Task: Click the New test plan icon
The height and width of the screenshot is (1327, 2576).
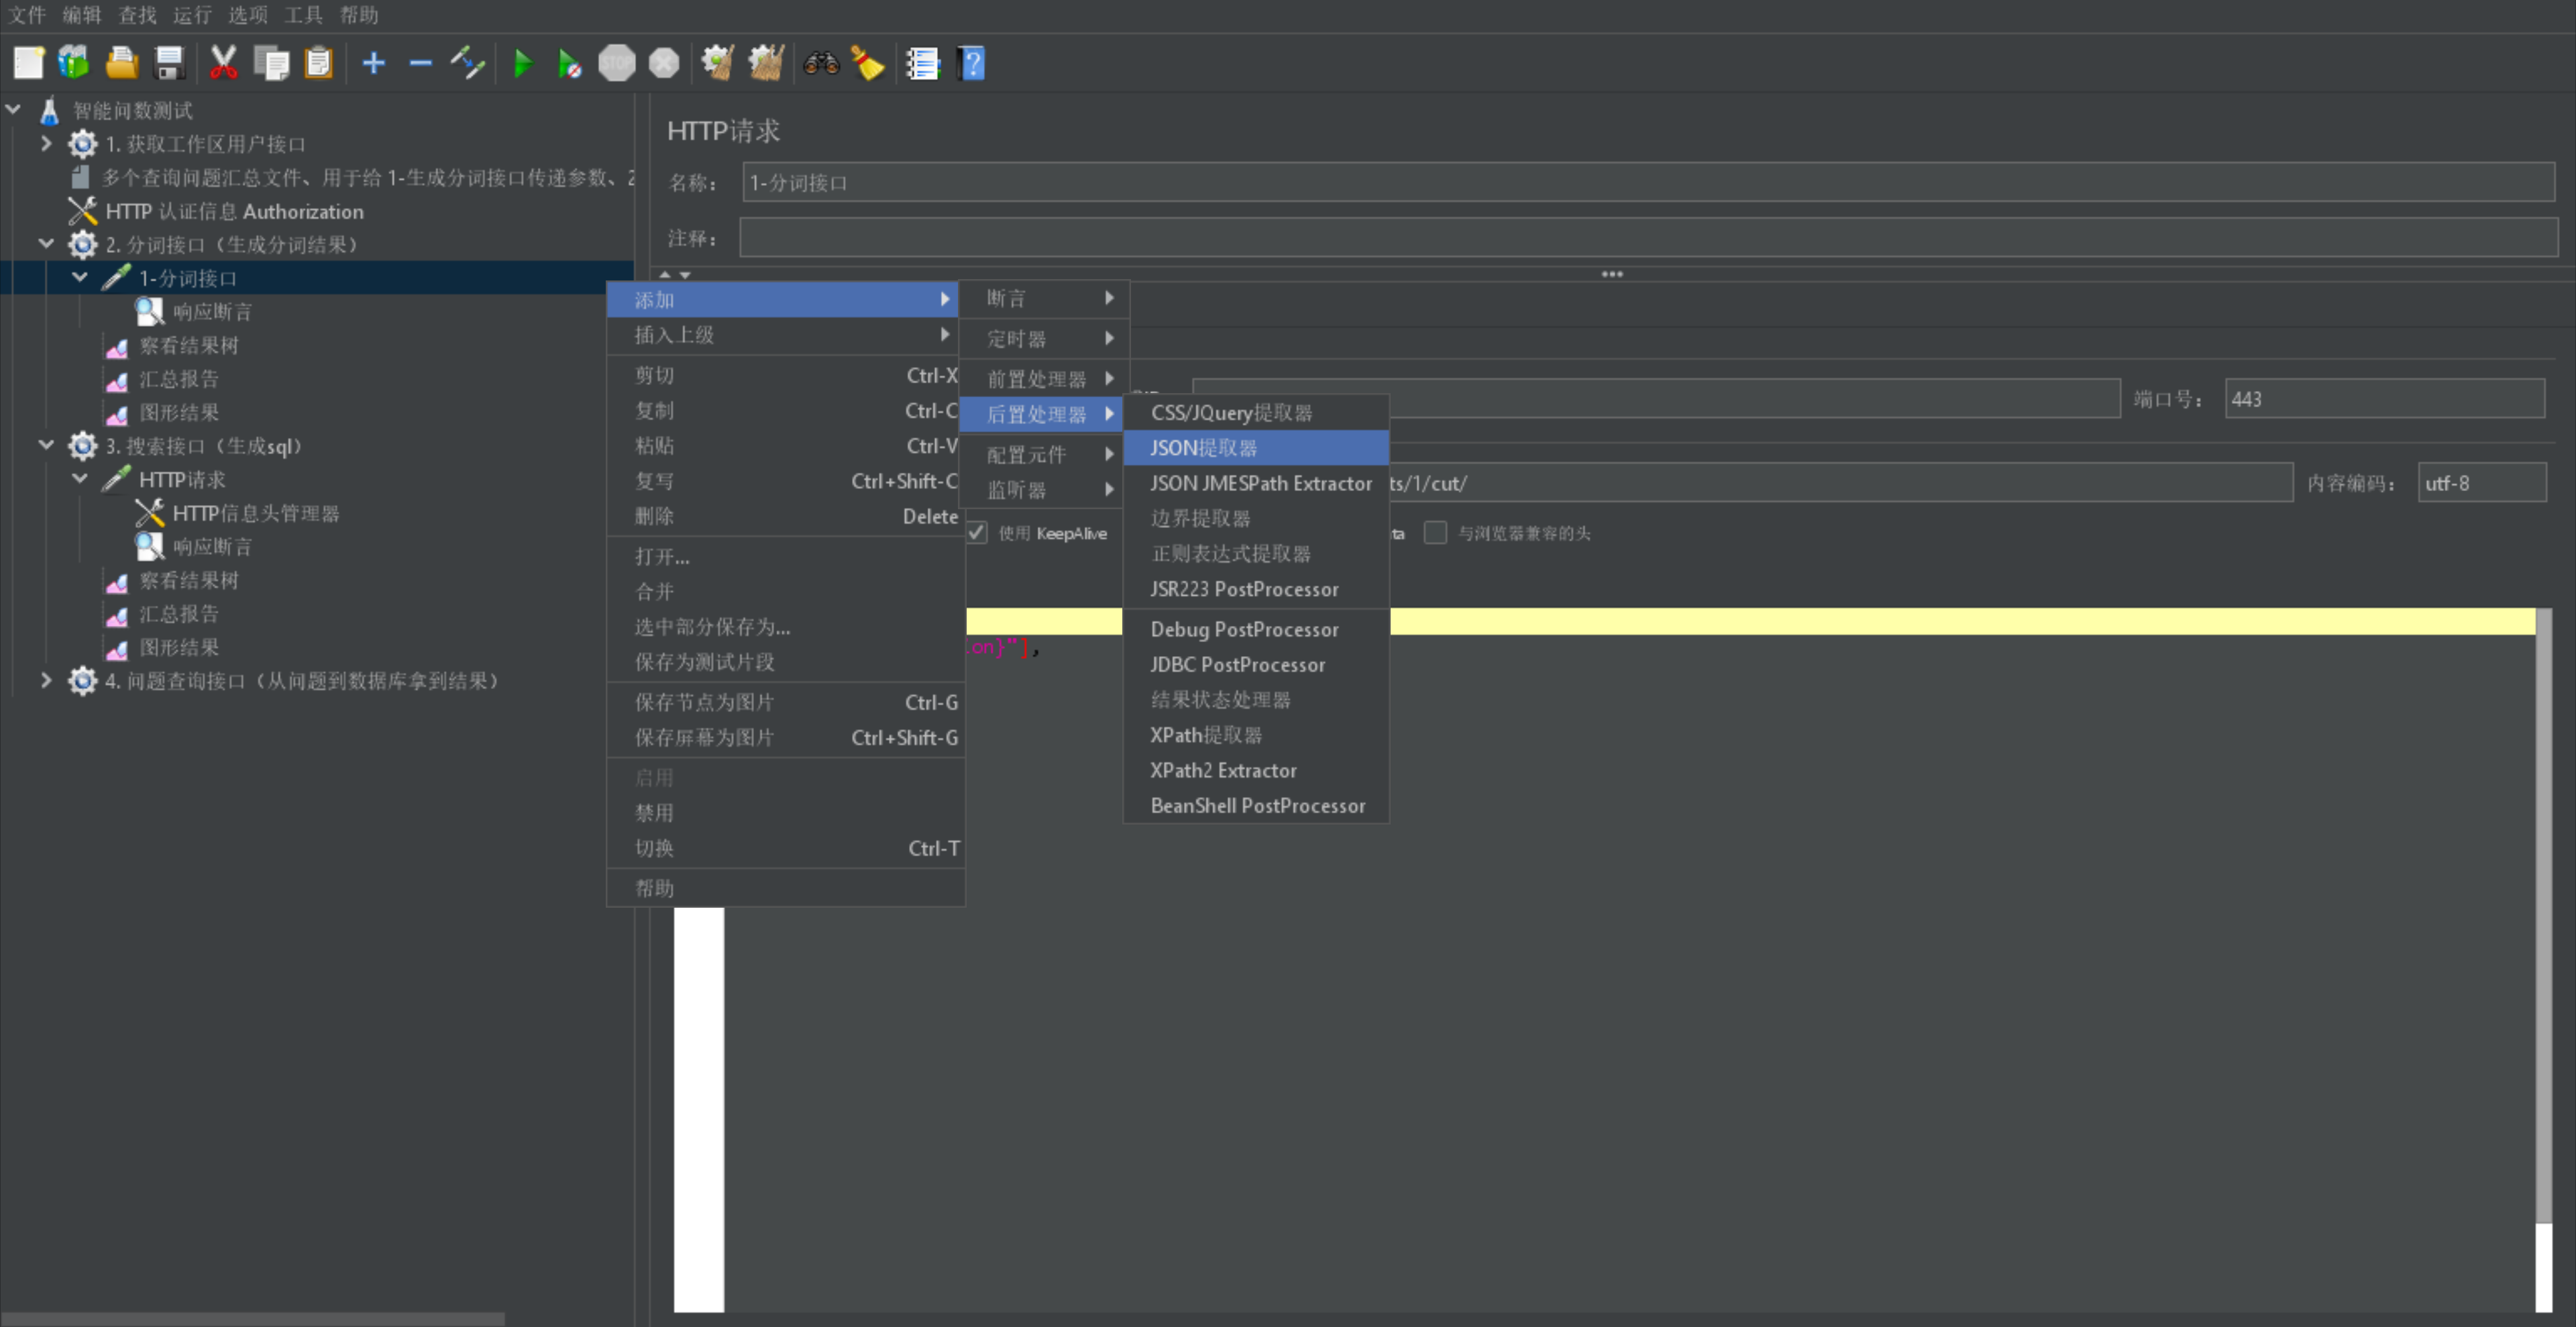Action: [x=28, y=63]
